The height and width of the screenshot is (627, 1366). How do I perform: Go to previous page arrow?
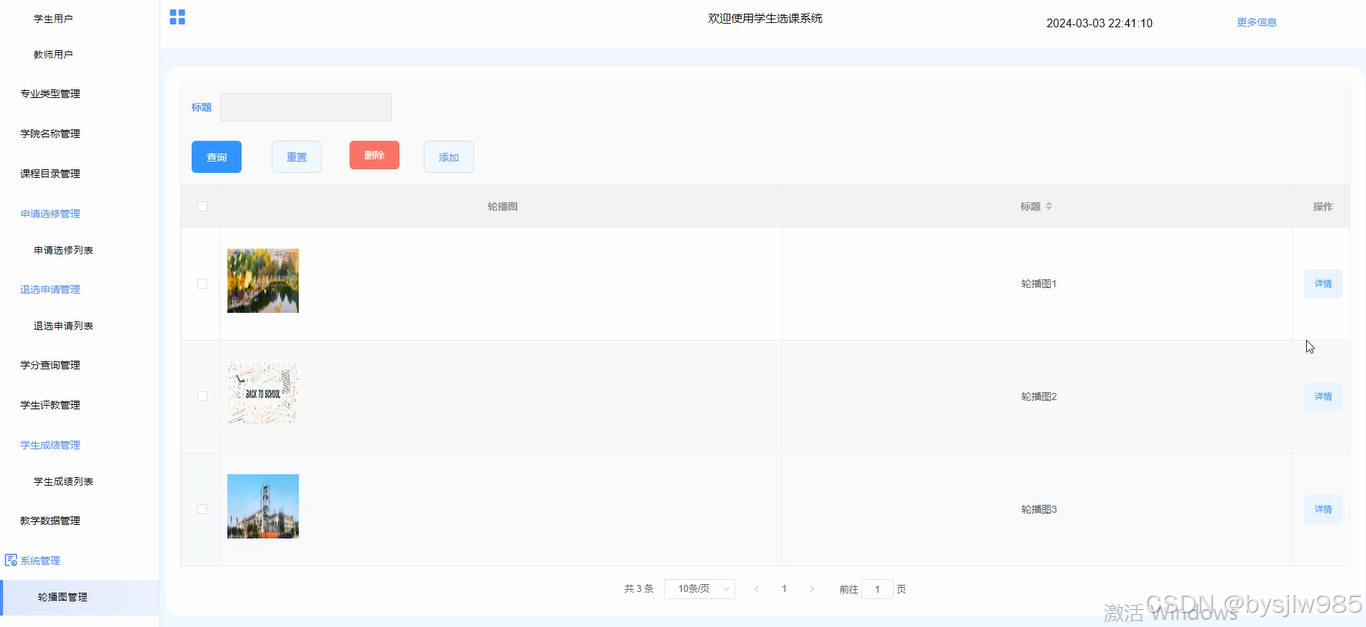(x=756, y=589)
